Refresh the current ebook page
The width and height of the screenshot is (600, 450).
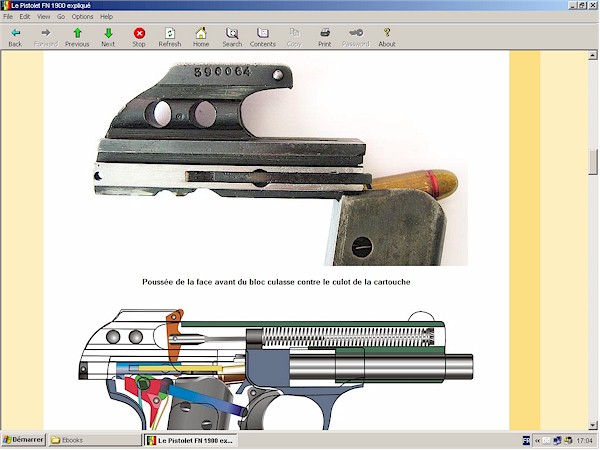(170, 33)
